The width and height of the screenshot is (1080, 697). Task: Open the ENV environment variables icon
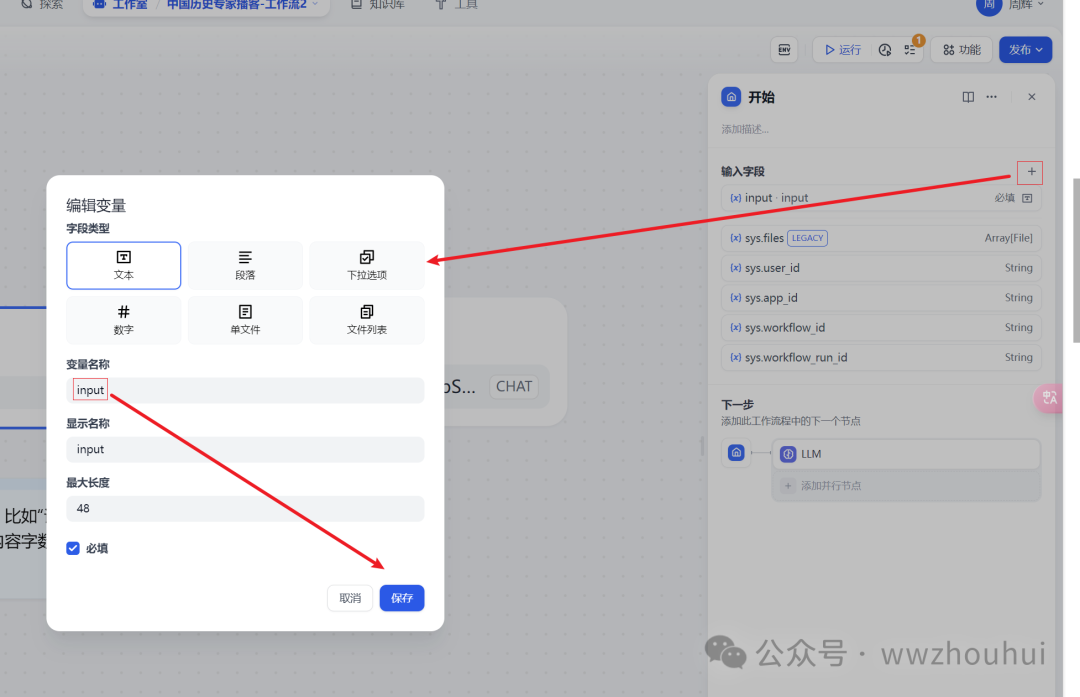[x=784, y=50]
